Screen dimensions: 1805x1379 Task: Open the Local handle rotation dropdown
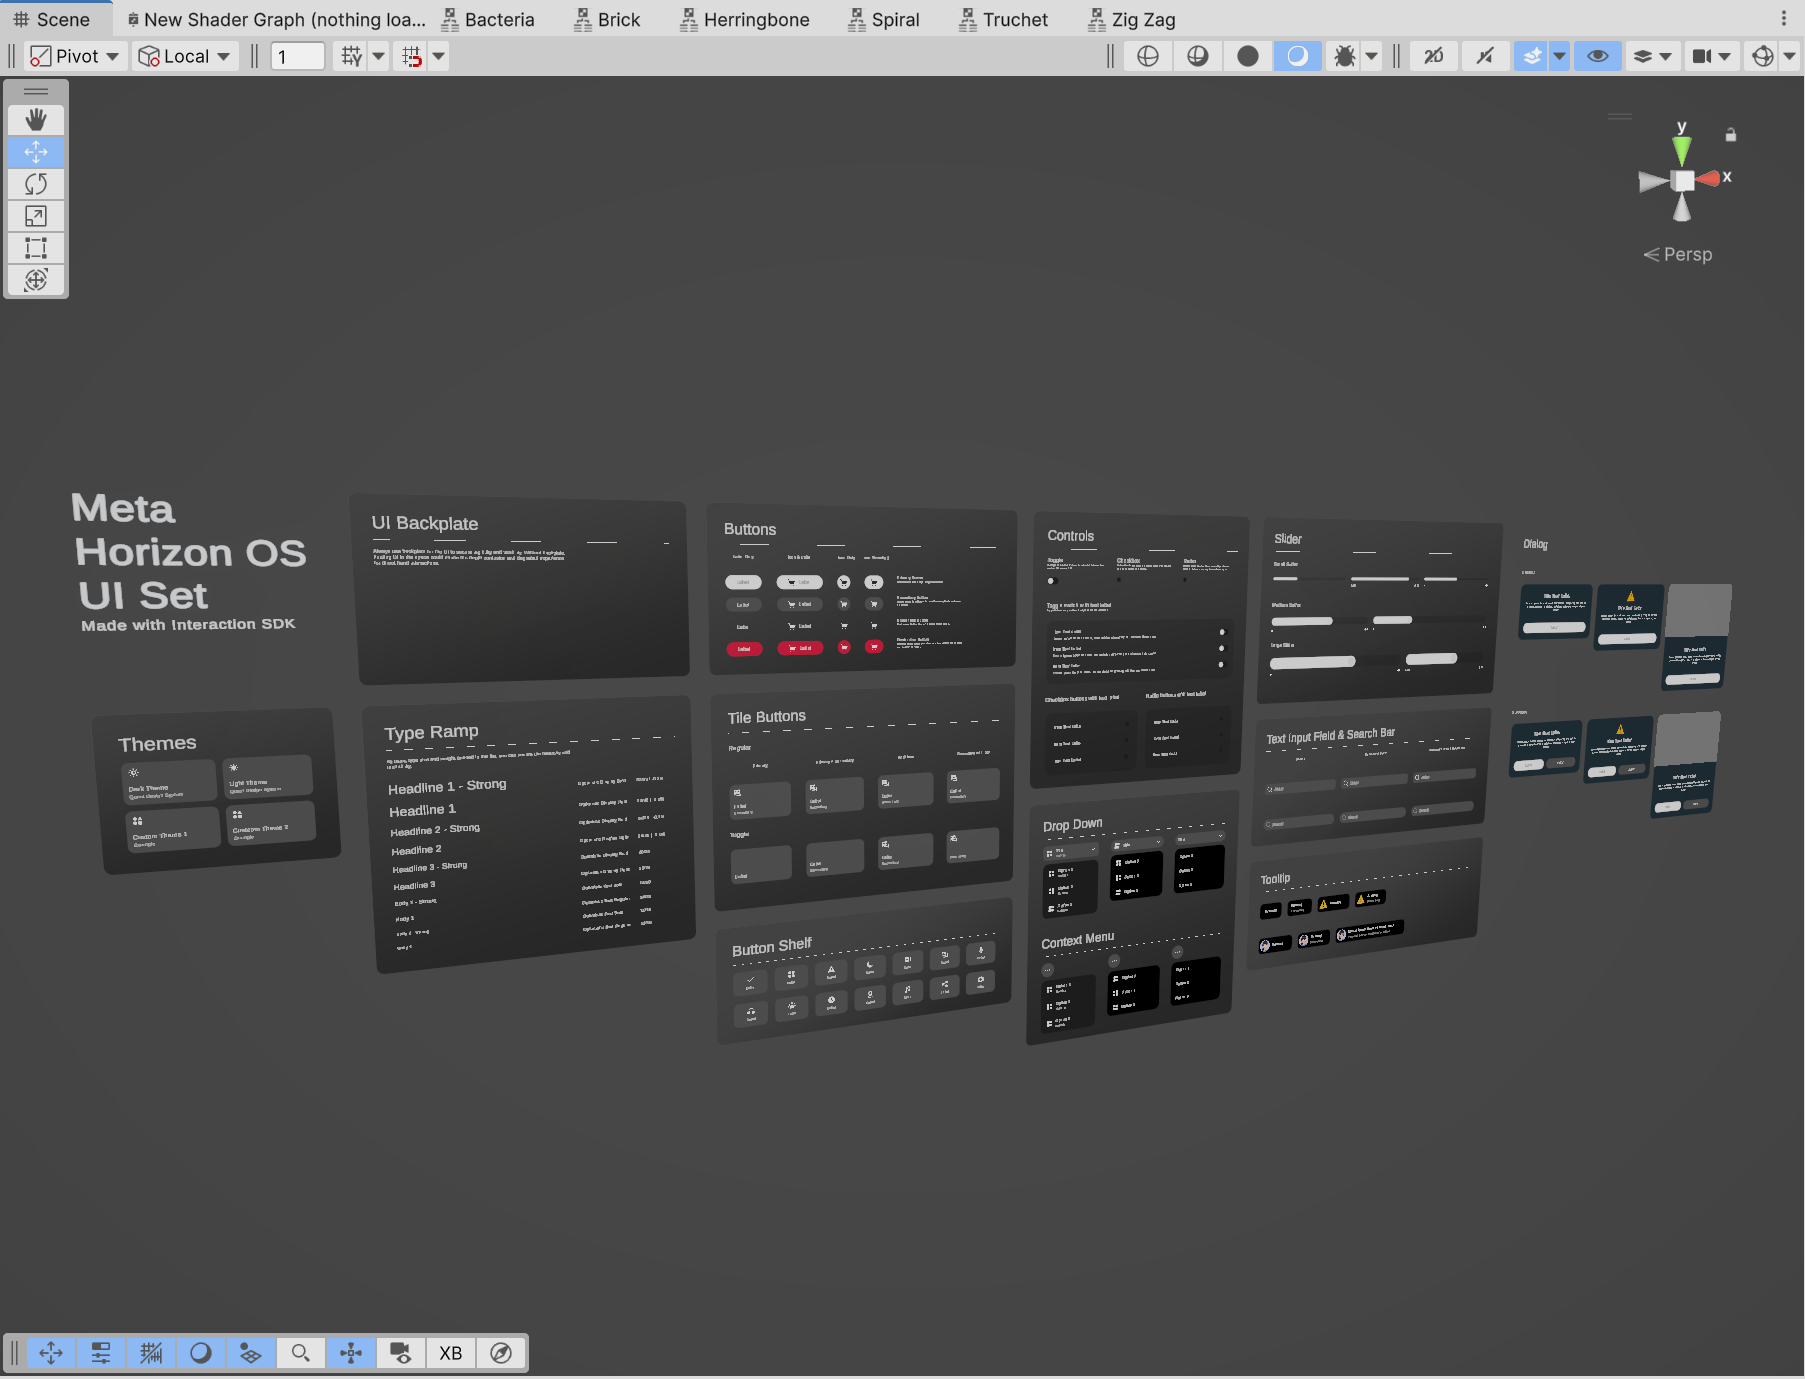(x=184, y=56)
